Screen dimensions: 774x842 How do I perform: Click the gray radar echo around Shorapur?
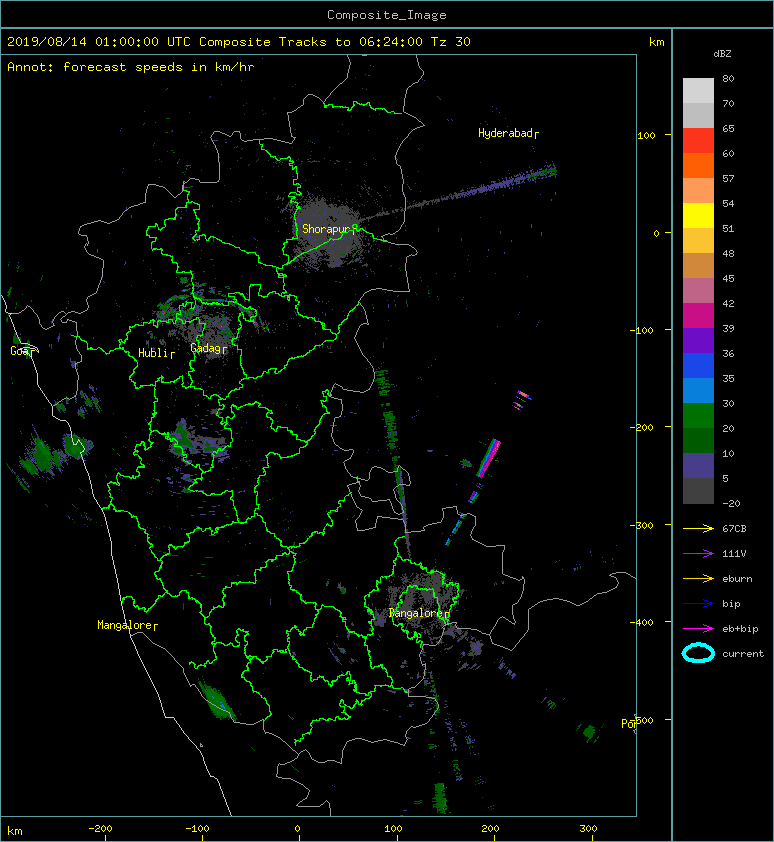click(x=329, y=231)
